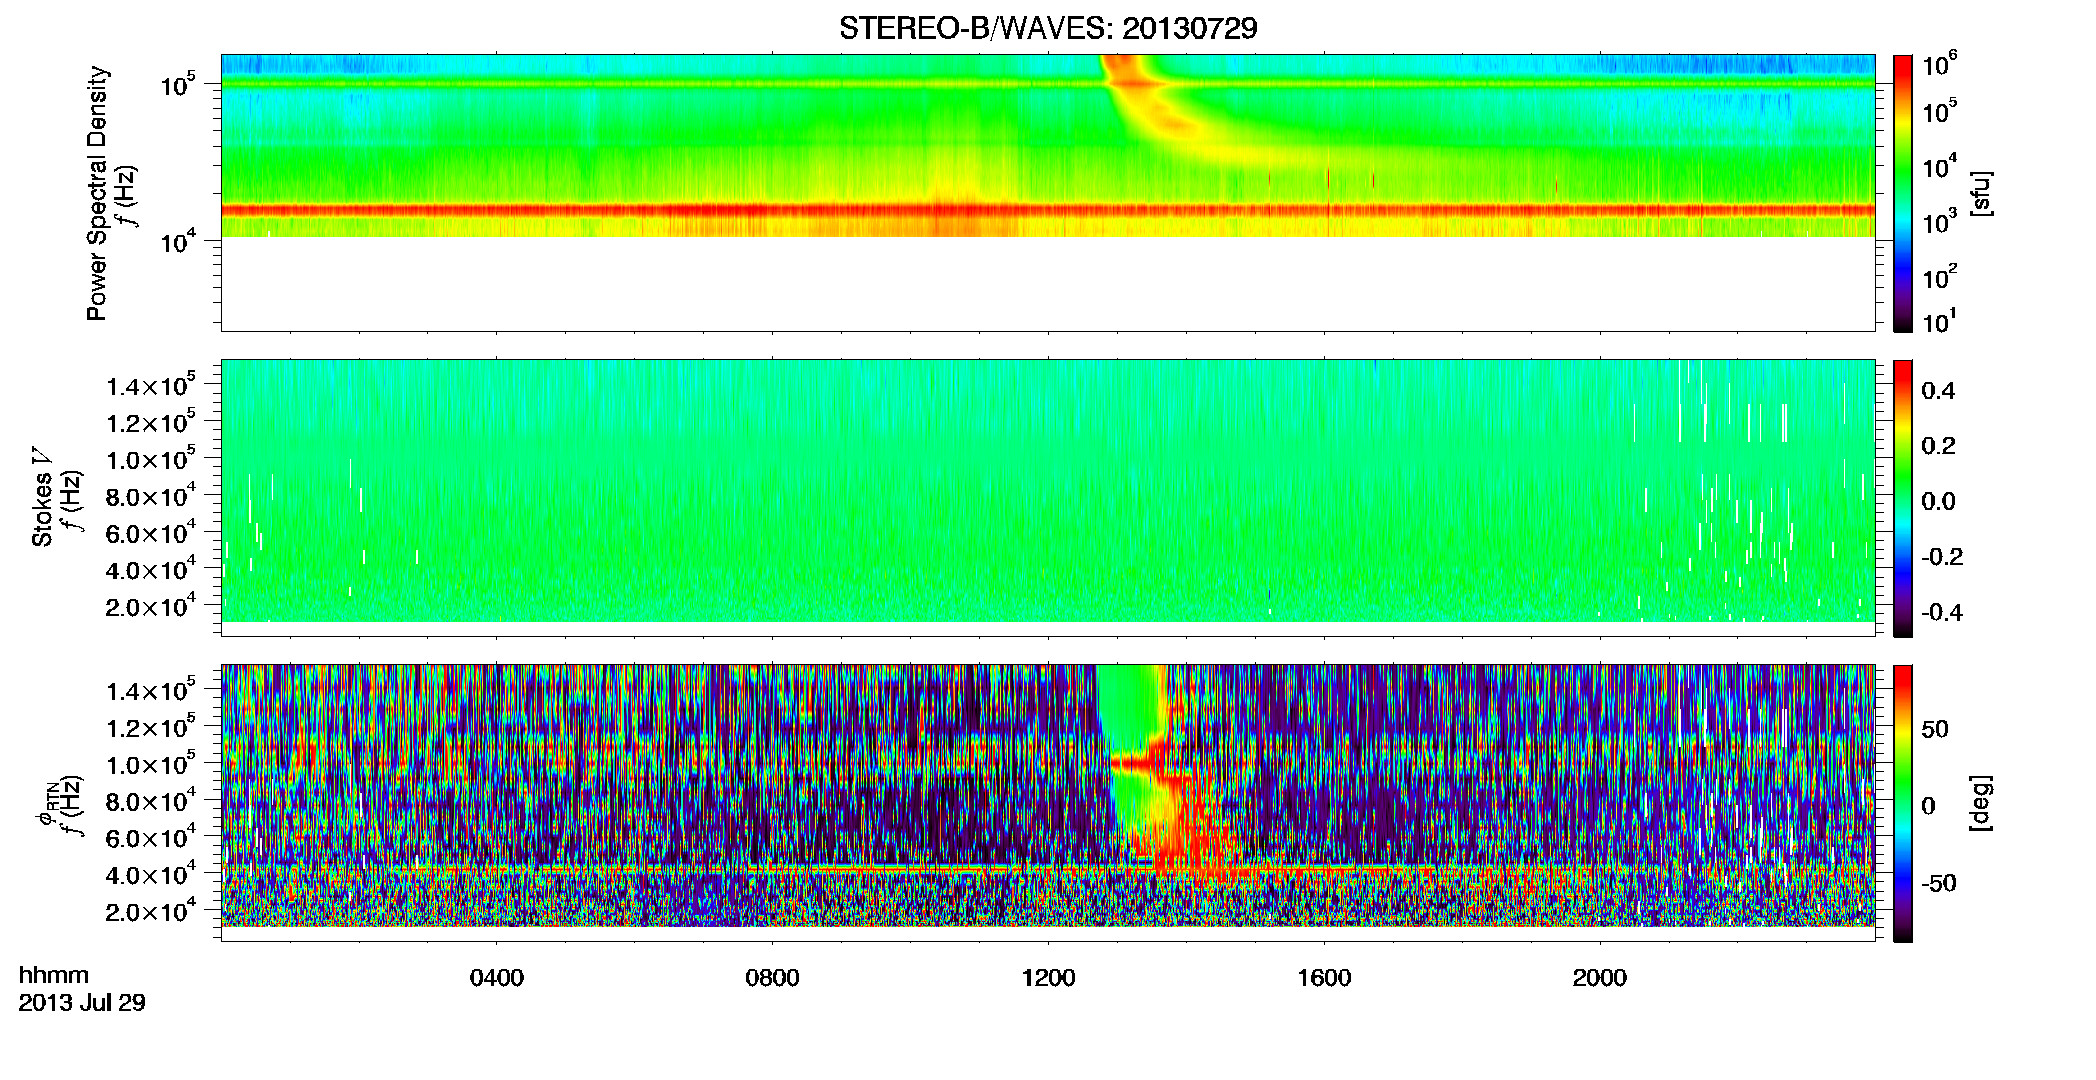Click the 0.0 label on Stokes V colorbar
This screenshot has height=1080, width=2096.
1938,501
